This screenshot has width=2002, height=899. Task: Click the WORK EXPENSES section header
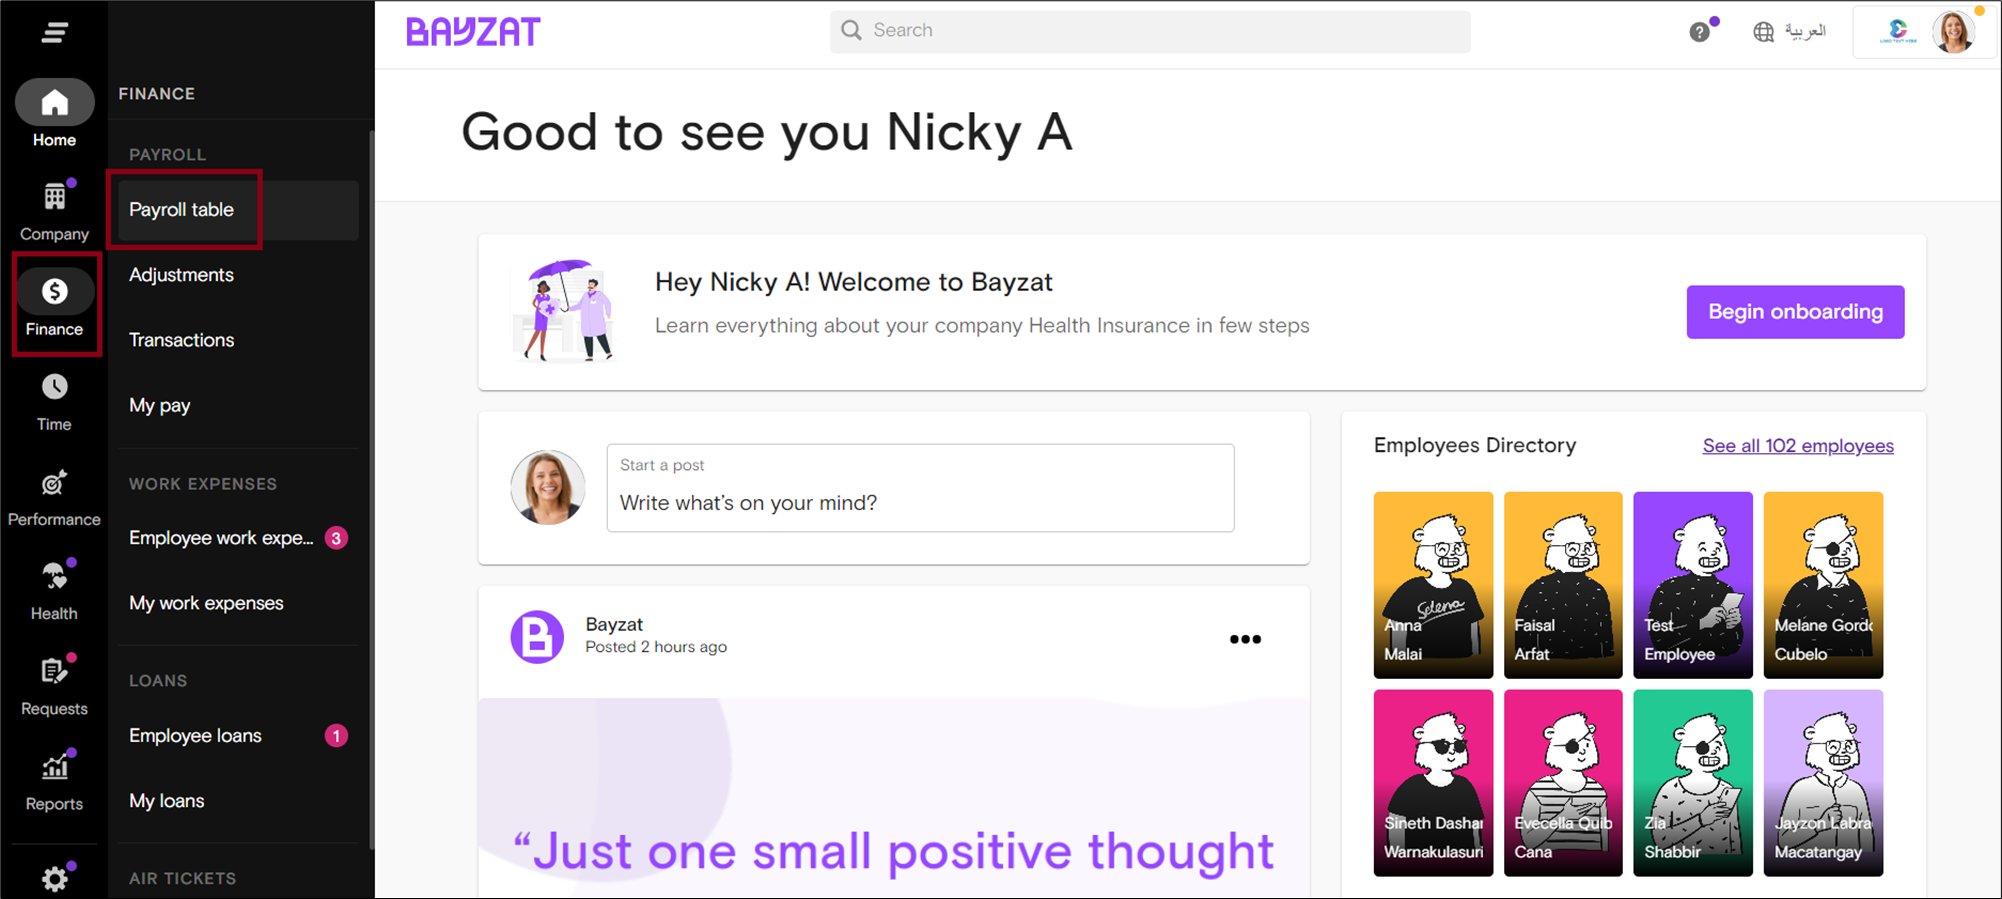click(203, 484)
